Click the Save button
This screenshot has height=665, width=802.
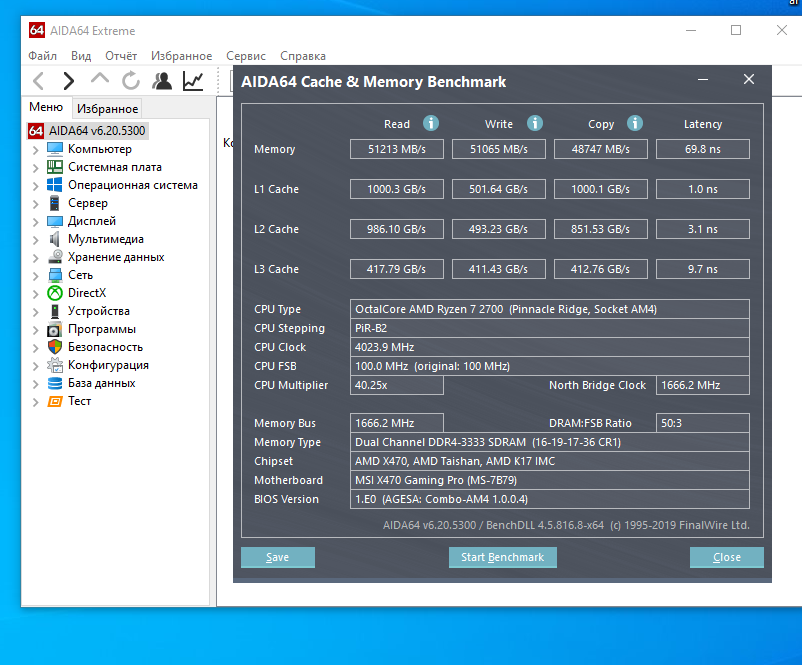(278, 557)
